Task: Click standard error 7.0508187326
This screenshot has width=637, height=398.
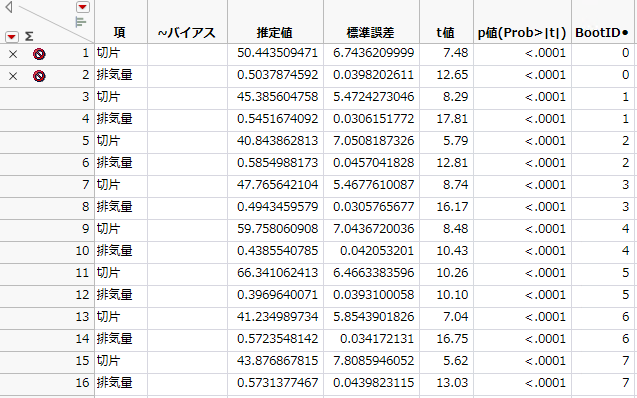Action: [374, 141]
